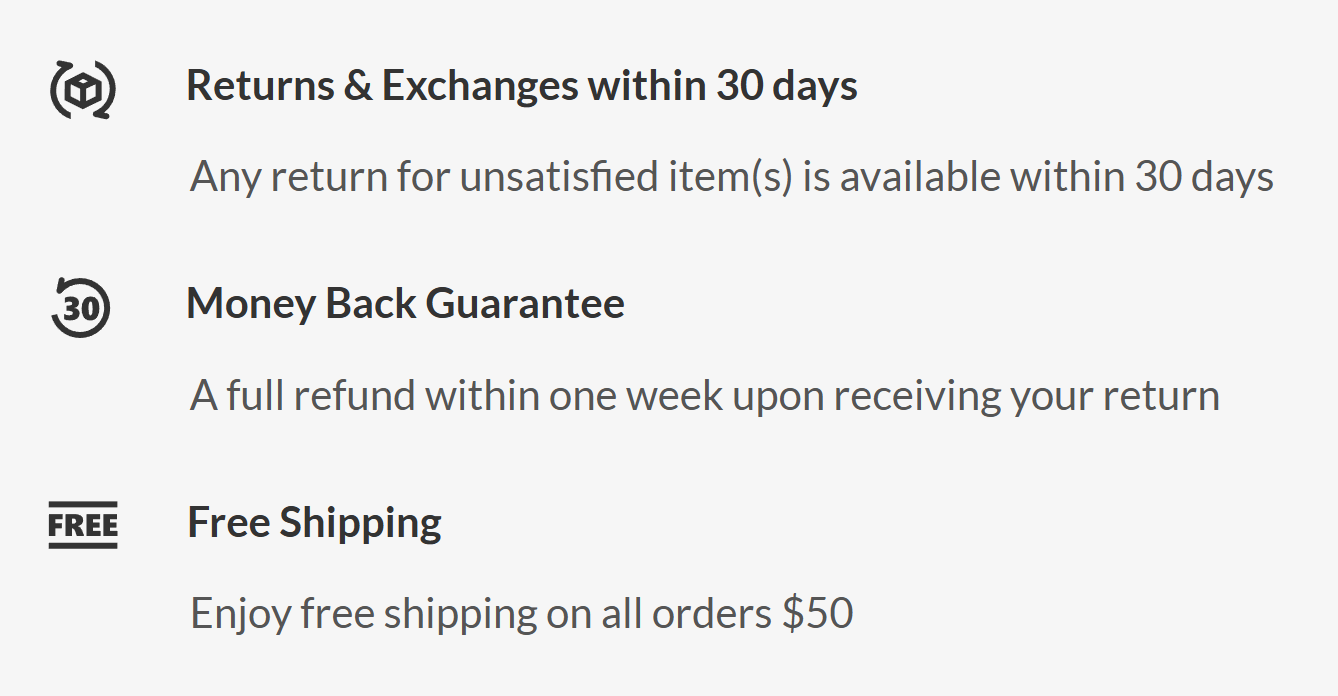Click the 'A full refund within one week' description
Screen dimensions: 1338x696
pos(705,396)
